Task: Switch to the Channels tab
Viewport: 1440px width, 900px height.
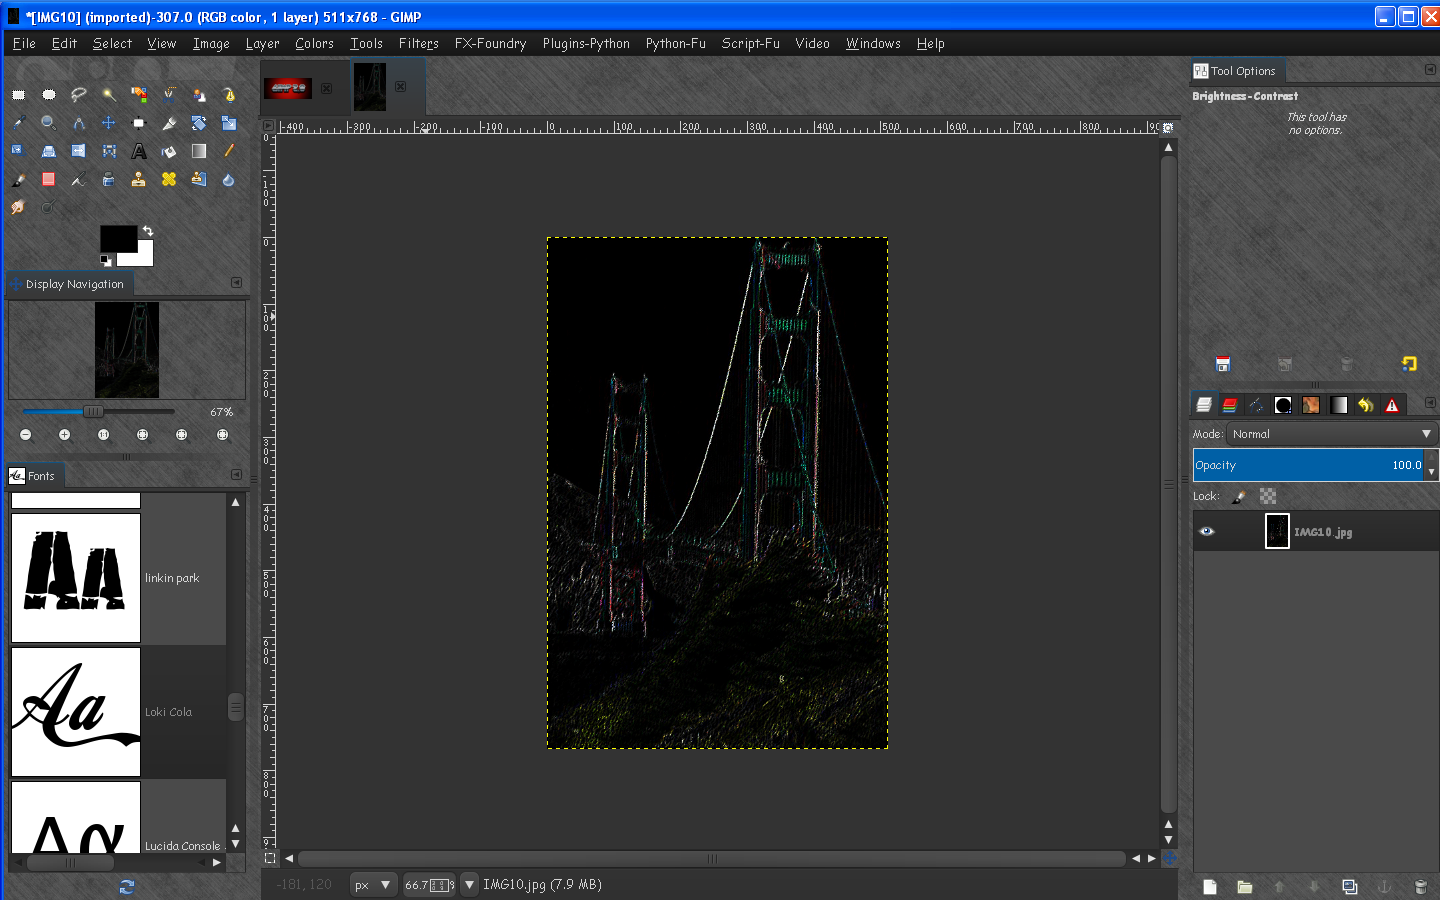Action: coord(1230,405)
